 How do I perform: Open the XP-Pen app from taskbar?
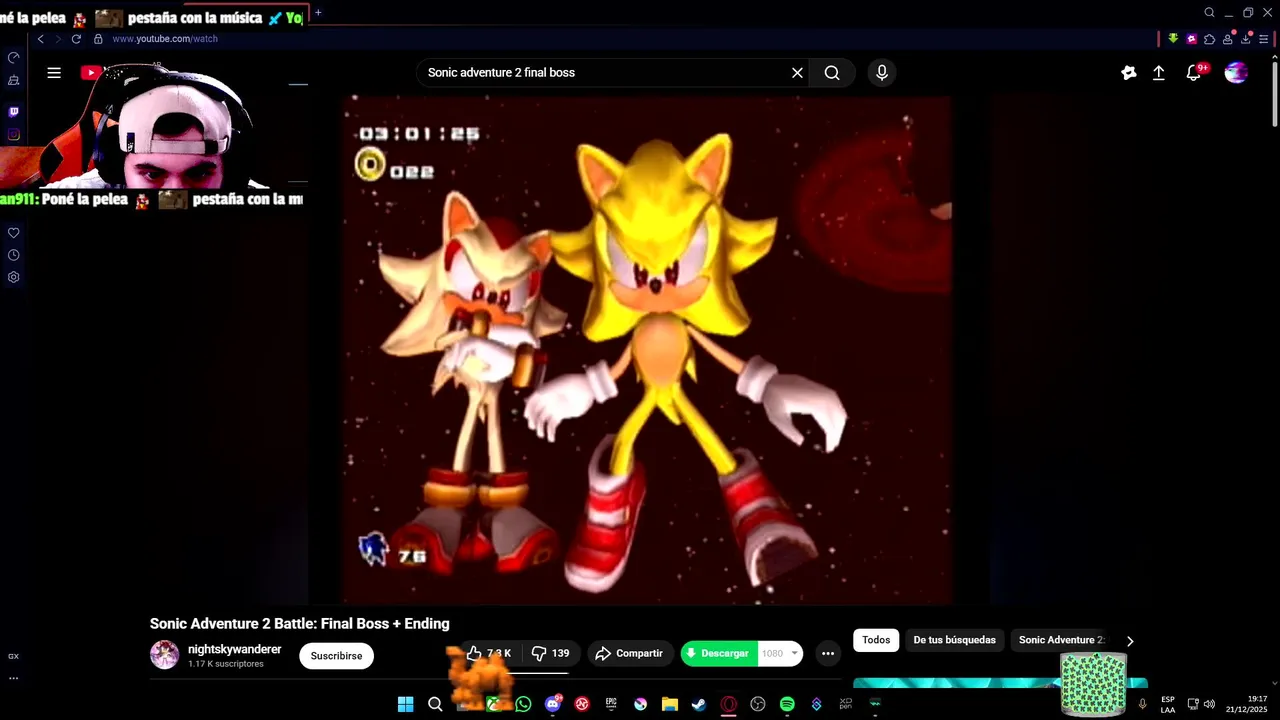(x=846, y=704)
